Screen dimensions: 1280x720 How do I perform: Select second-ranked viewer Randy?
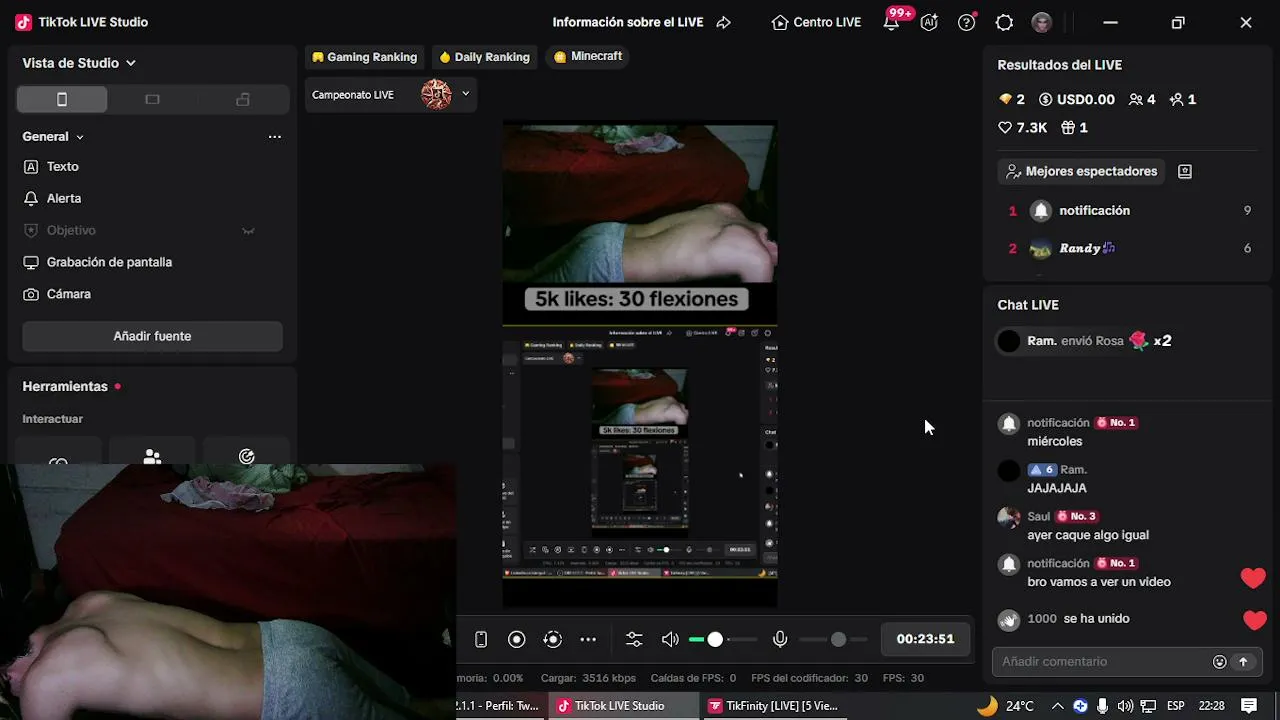click(x=1130, y=249)
